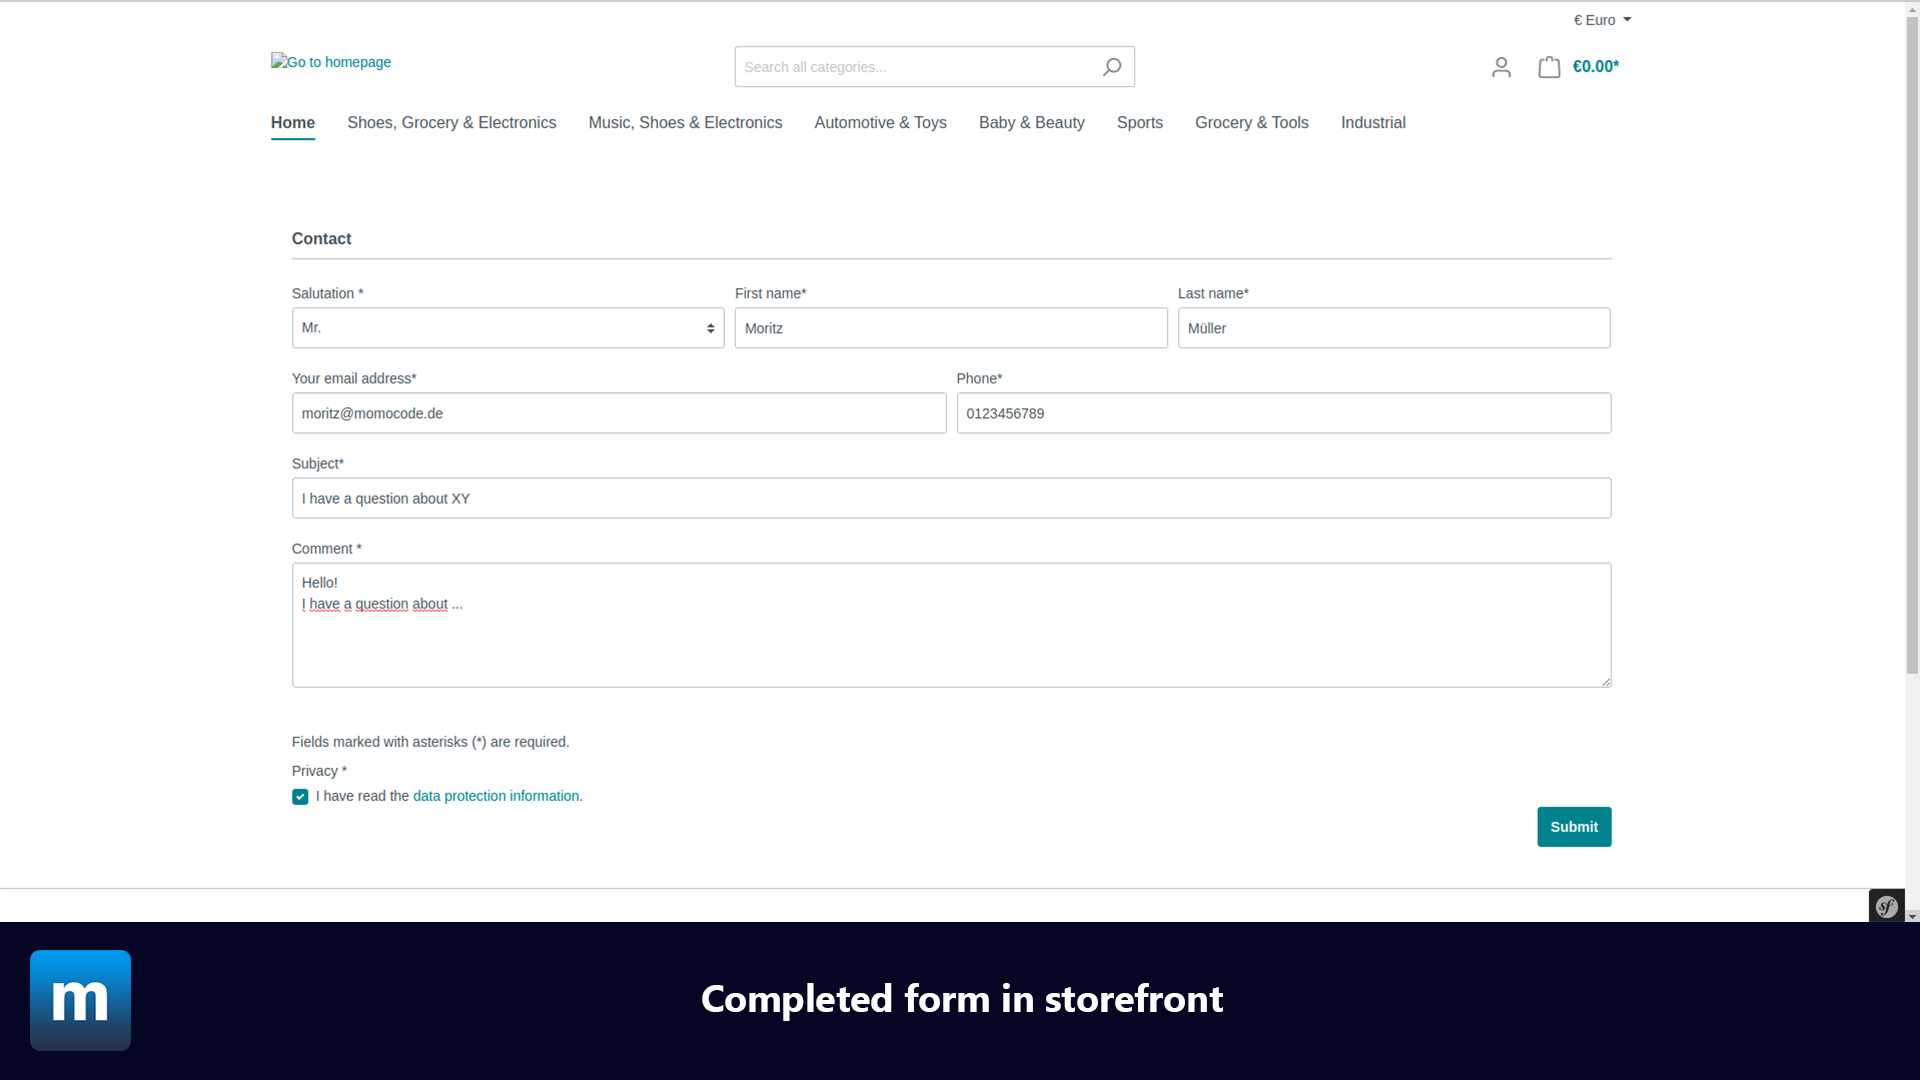Click the Subject input field
Screen dimensions: 1920x1080
pyautogui.click(x=952, y=498)
